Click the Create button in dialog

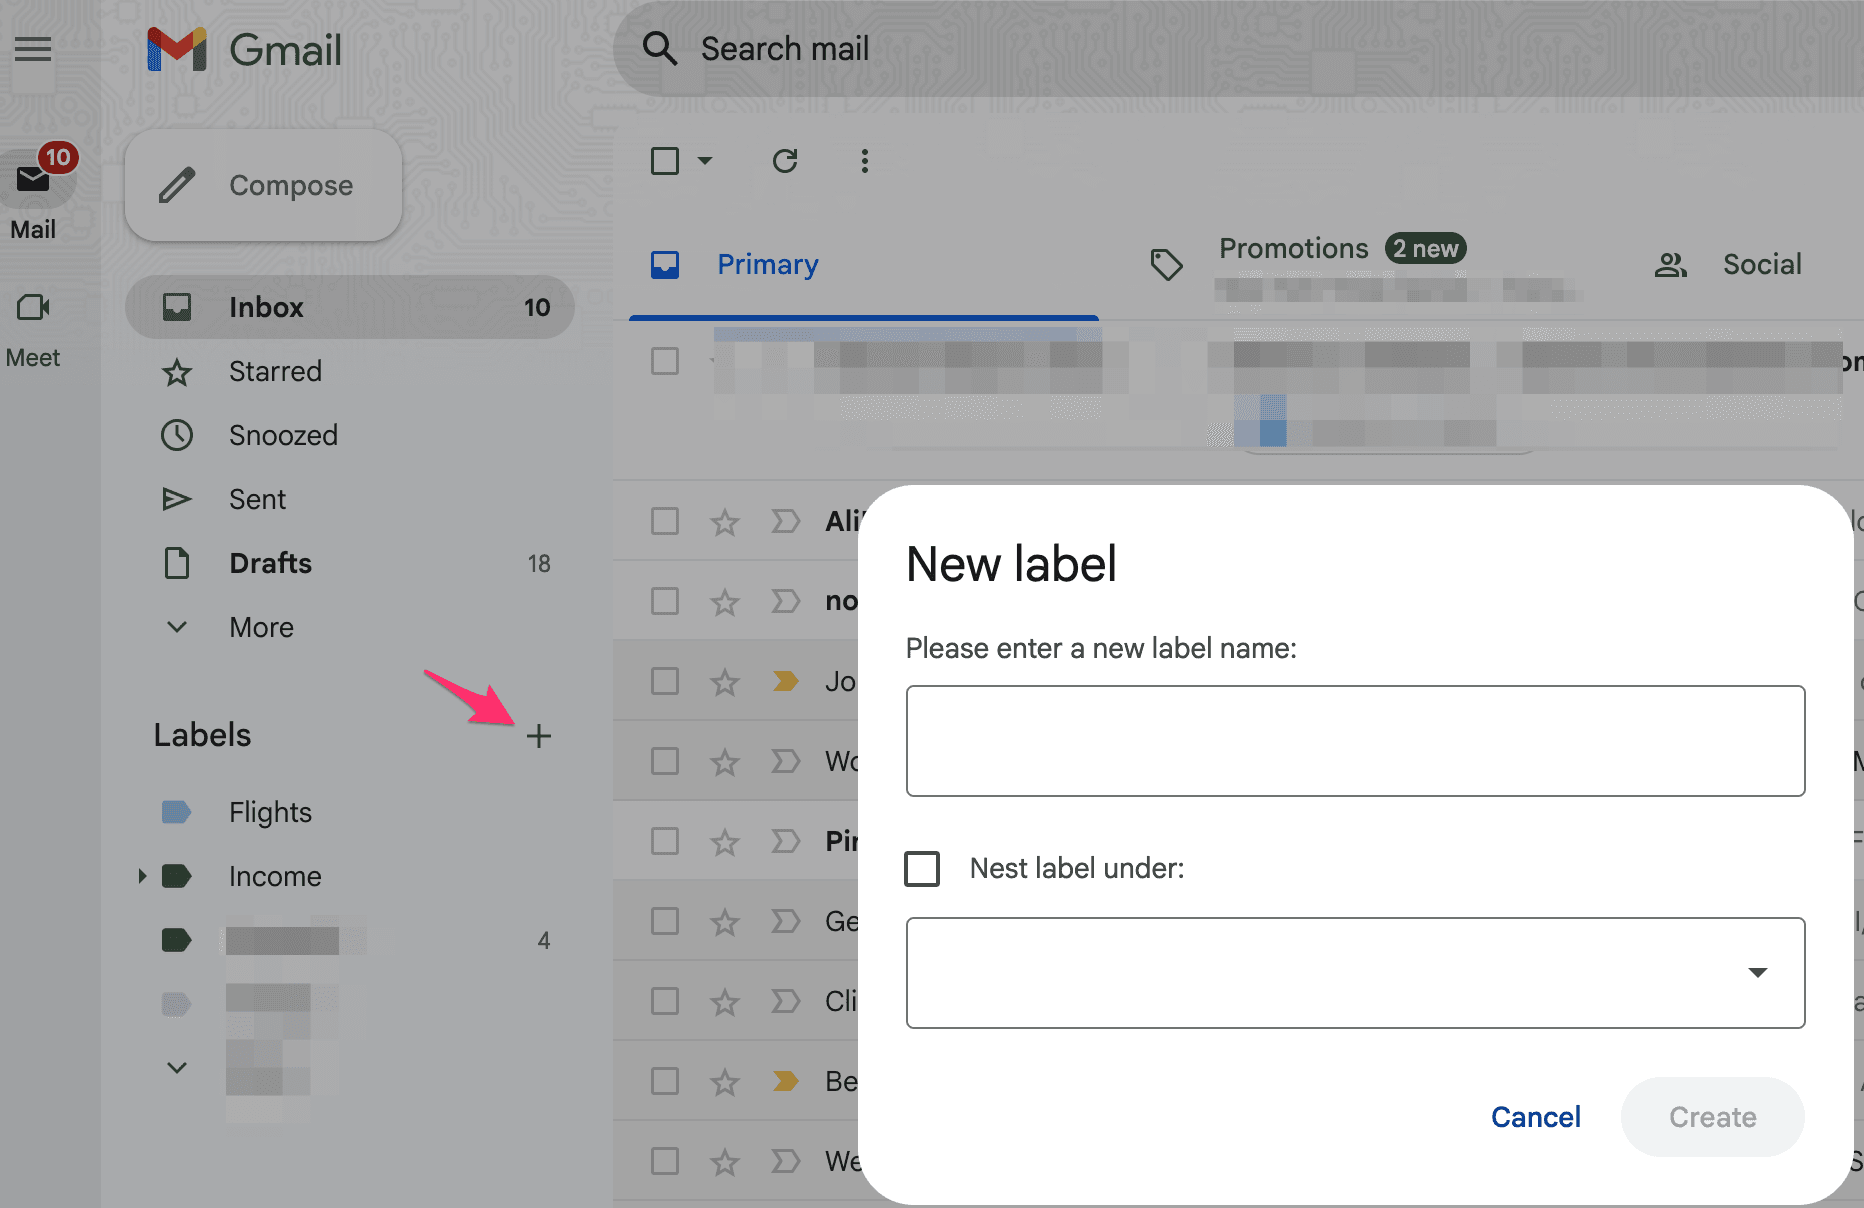coord(1712,1117)
